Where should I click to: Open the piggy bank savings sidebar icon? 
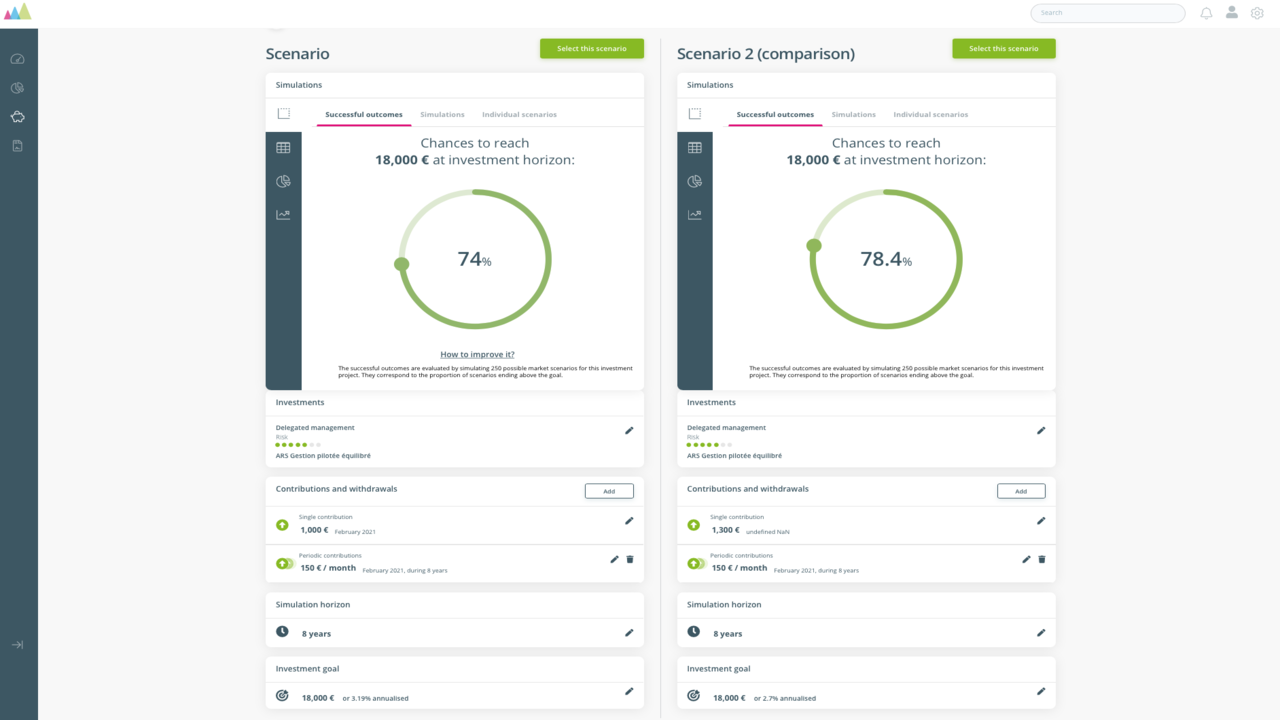(x=17, y=117)
